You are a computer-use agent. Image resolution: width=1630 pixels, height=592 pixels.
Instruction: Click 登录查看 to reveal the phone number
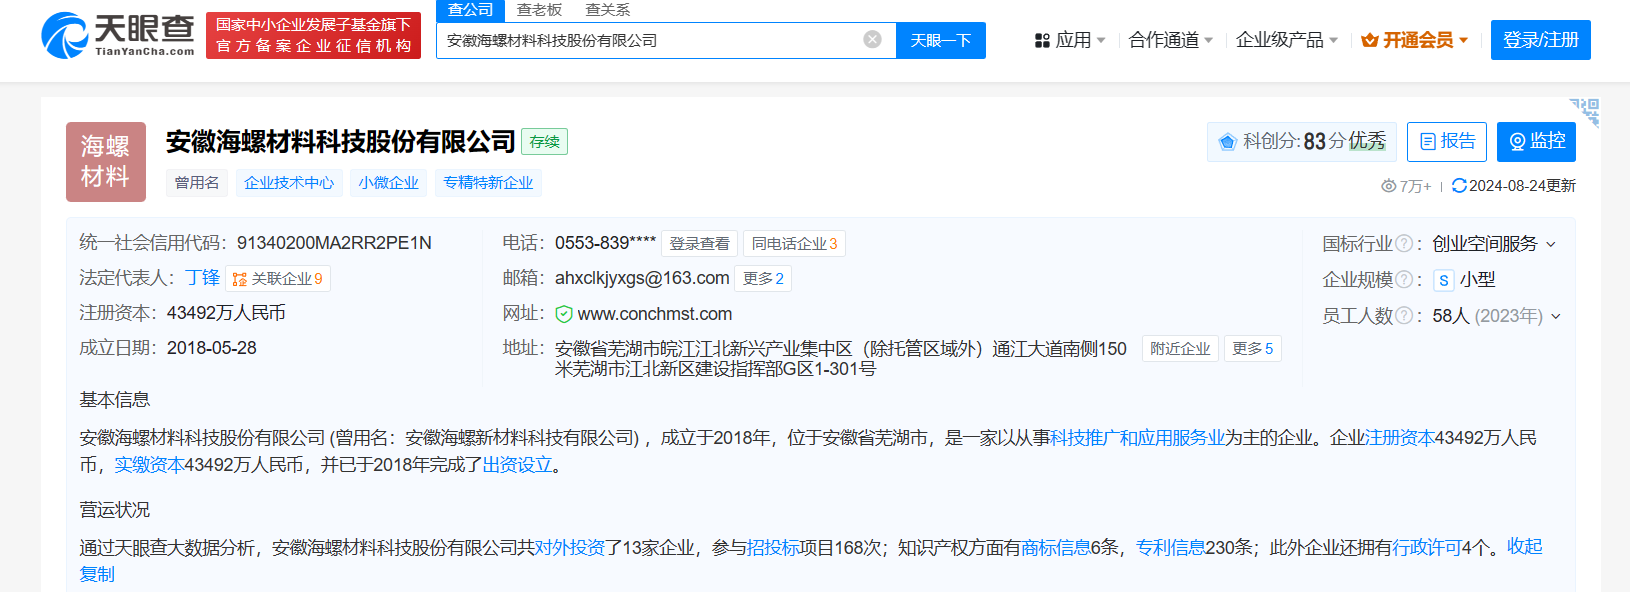[699, 244]
